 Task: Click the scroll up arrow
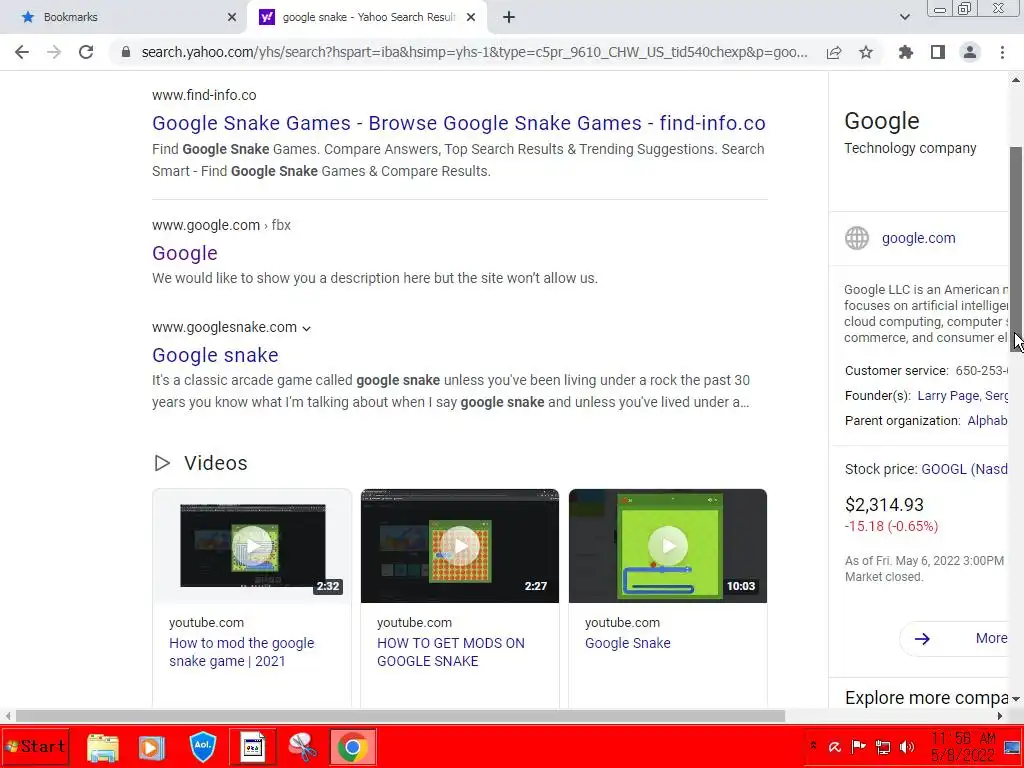pos(1016,80)
